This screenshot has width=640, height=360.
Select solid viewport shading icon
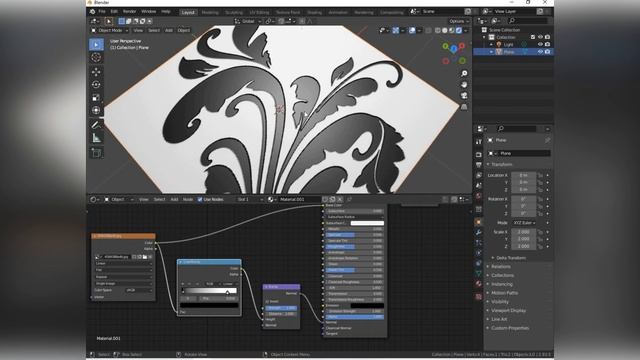click(x=445, y=30)
